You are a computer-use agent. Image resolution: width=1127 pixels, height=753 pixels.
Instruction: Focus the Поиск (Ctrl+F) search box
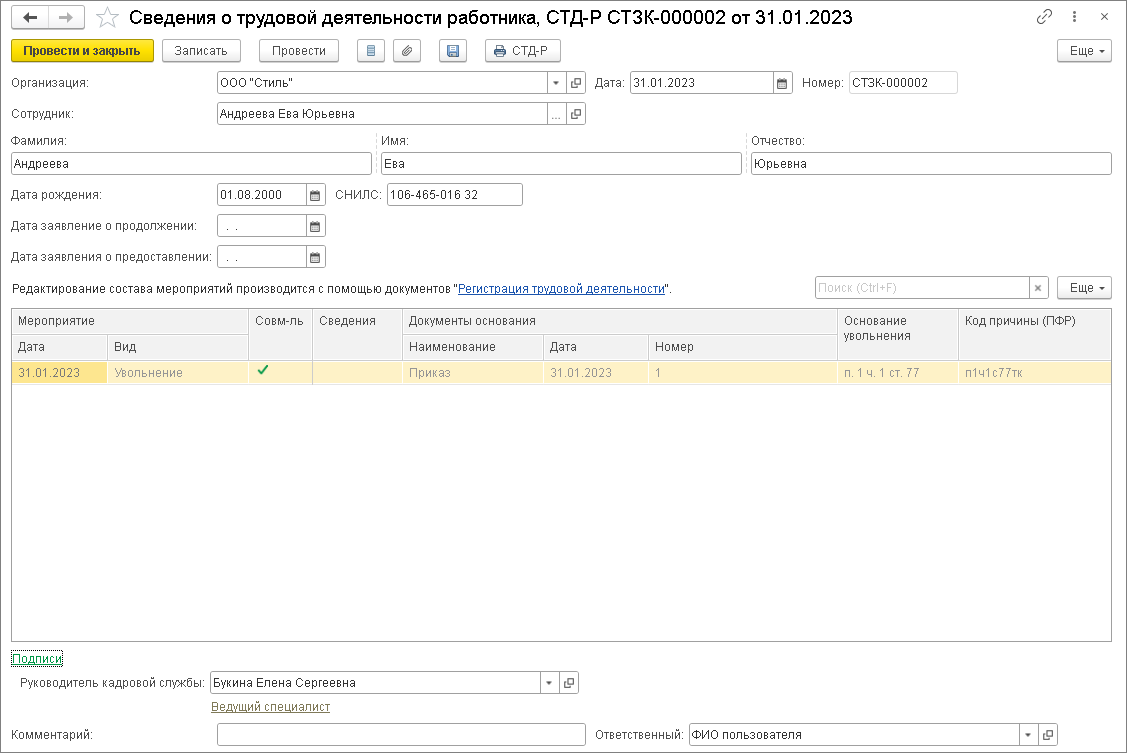tap(922, 287)
